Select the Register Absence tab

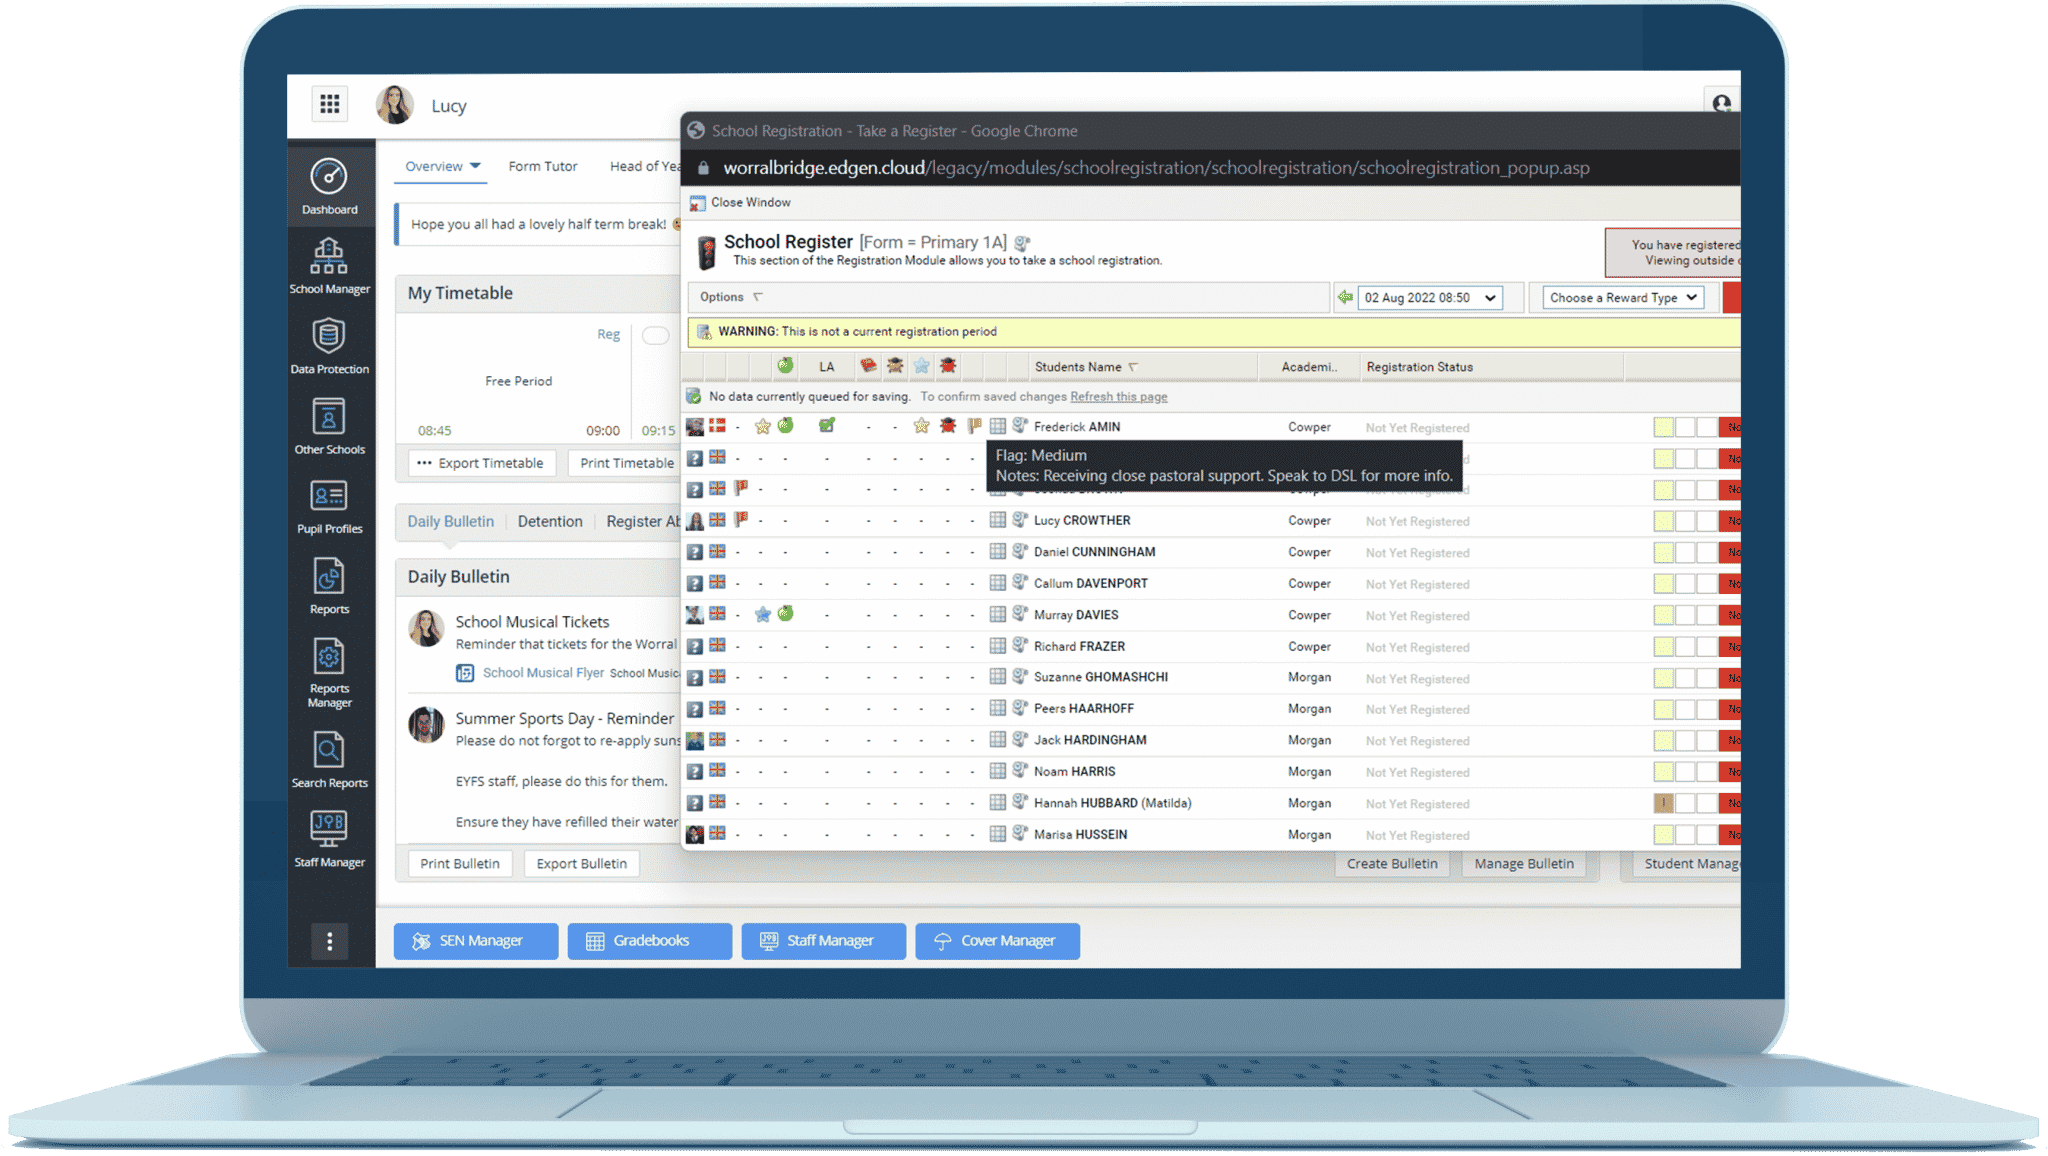click(x=642, y=521)
